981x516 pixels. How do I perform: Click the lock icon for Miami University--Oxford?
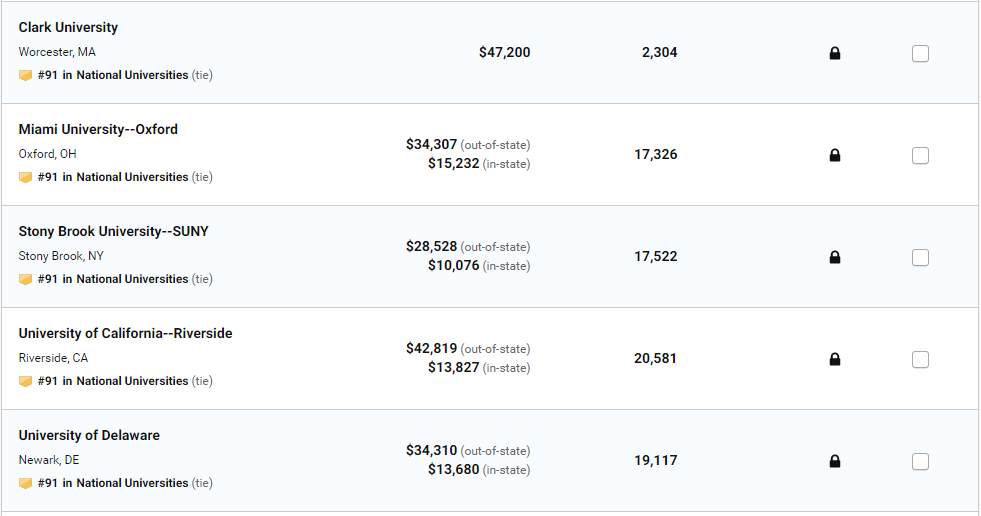(x=835, y=155)
